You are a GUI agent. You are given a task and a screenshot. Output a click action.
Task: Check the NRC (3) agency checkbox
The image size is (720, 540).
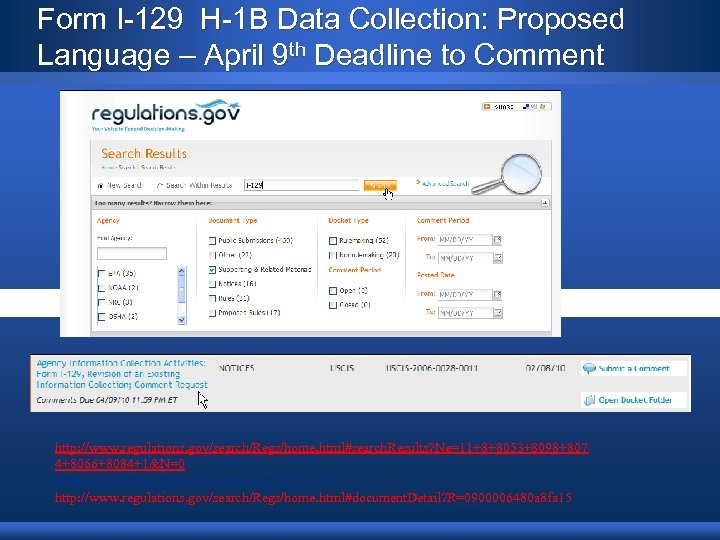tap(101, 302)
